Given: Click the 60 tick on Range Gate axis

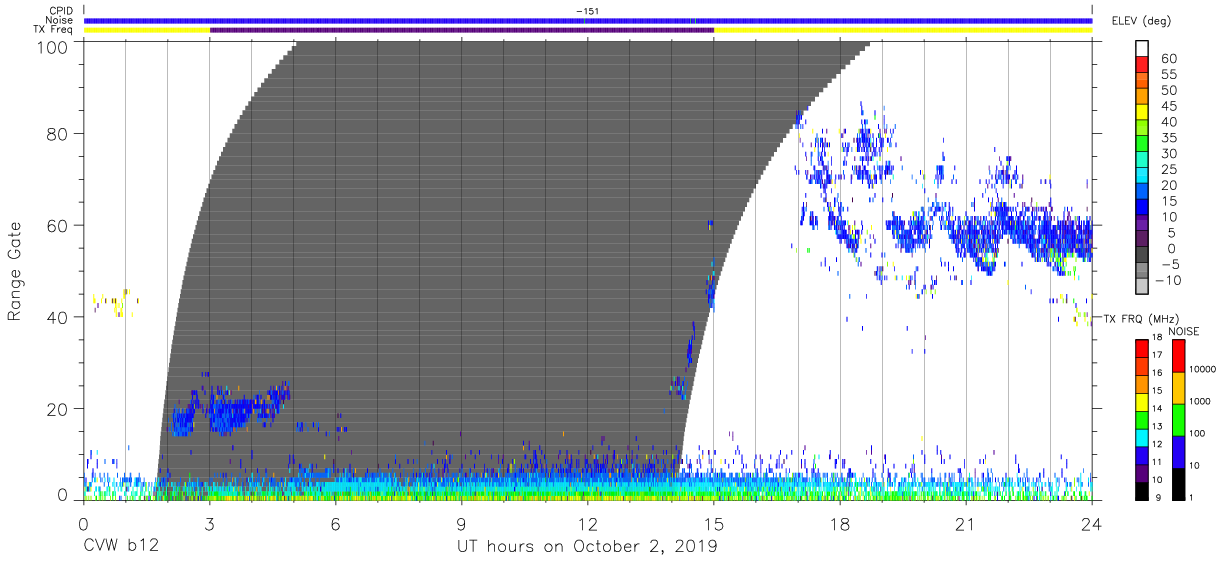Looking at the screenshot, I should click(58, 225).
